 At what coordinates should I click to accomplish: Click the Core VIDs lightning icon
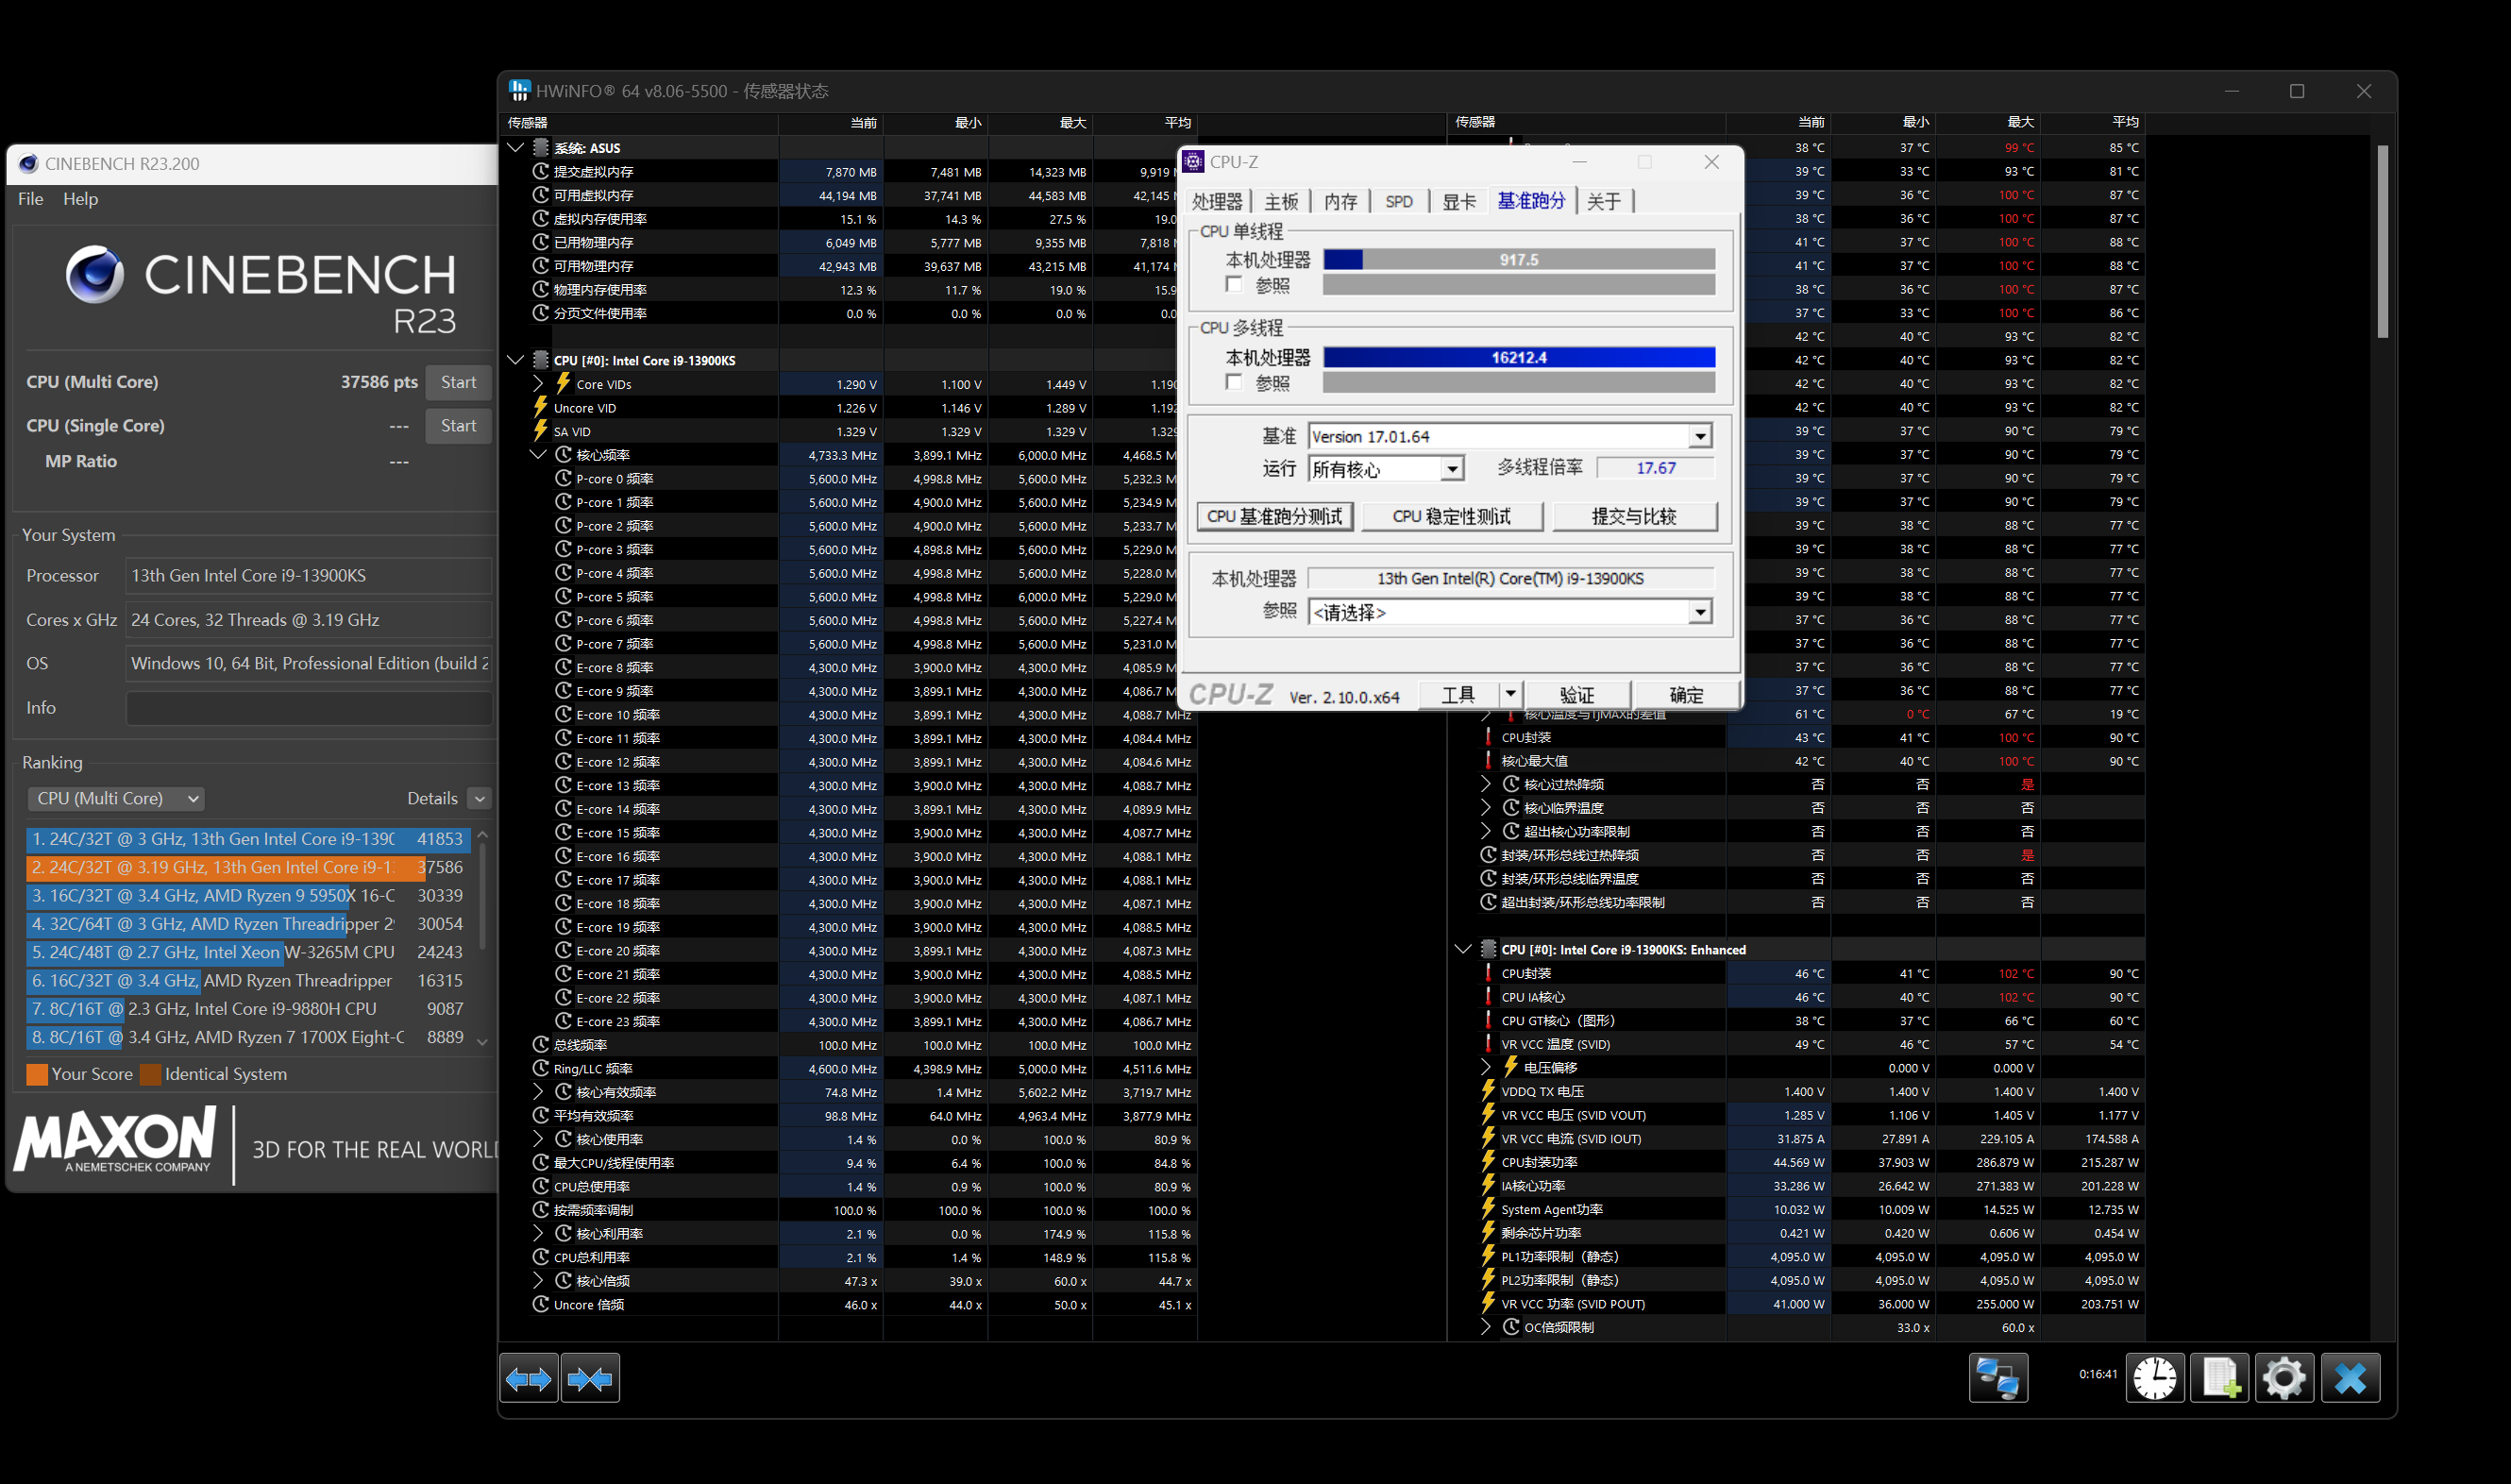[563, 384]
